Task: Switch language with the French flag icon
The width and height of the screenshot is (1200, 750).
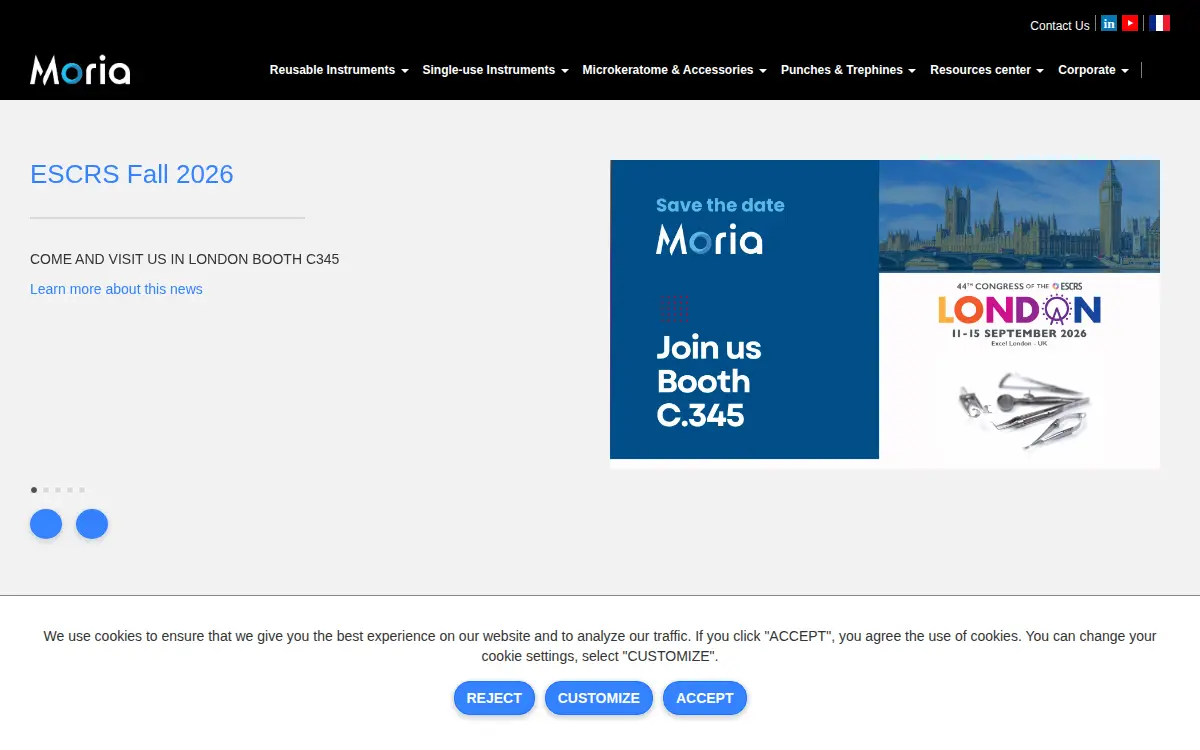Action: (1160, 23)
